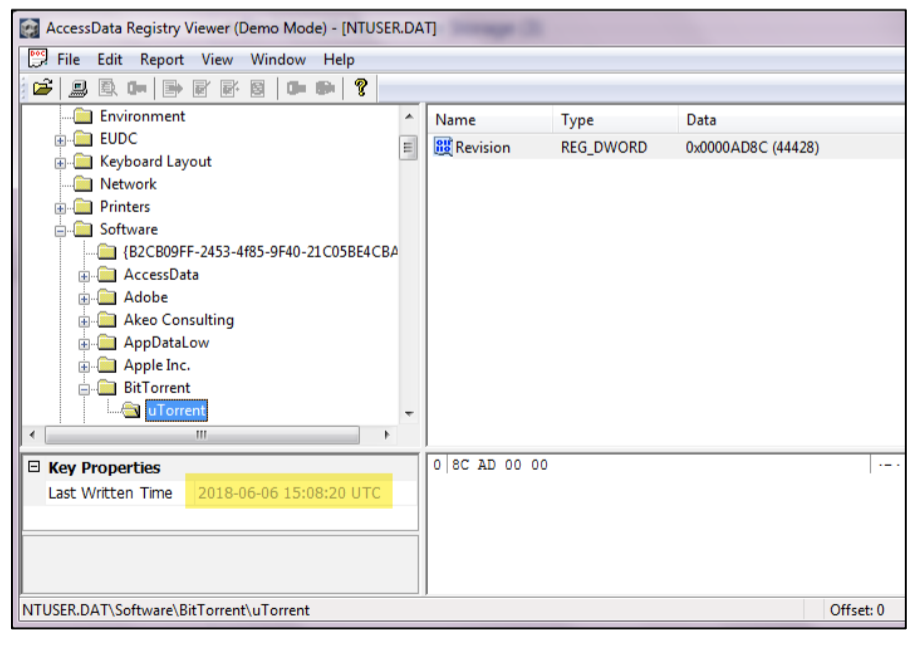The height and width of the screenshot is (646, 920).
Task: Click the tree's vertical scroll up arrow
Action: point(409,117)
